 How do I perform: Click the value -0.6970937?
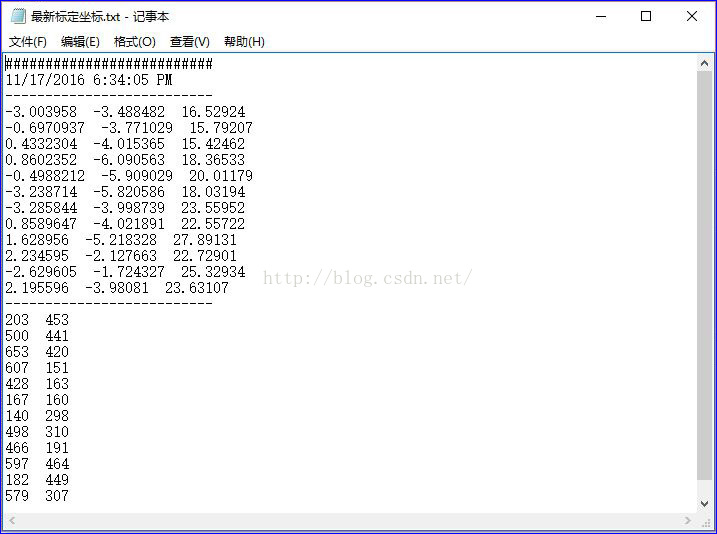(45, 128)
